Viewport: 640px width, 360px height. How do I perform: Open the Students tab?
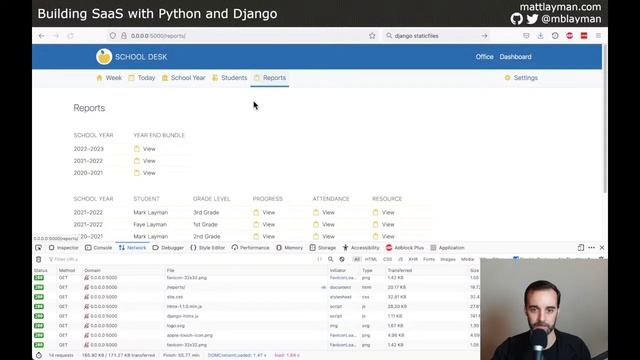(229, 78)
